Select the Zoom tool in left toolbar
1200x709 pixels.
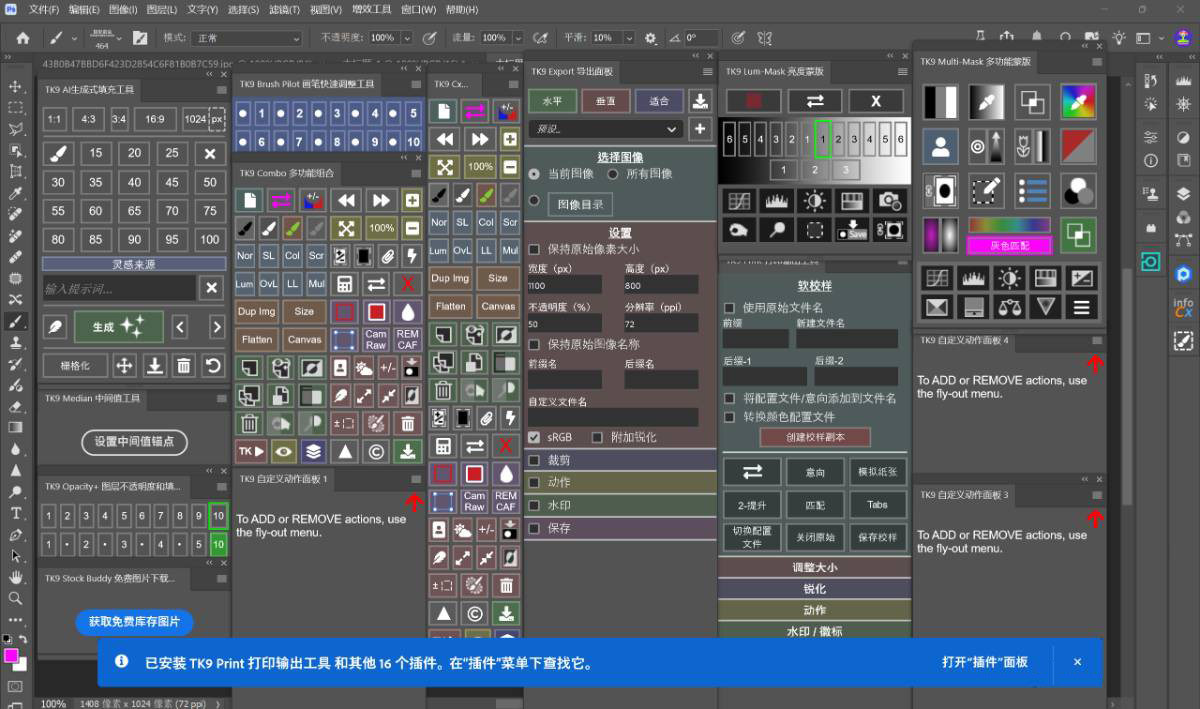(15, 598)
